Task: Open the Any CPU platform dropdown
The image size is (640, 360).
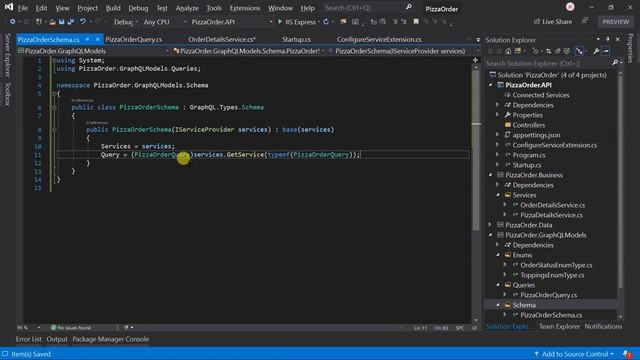Action: click(x=165, y=22)
